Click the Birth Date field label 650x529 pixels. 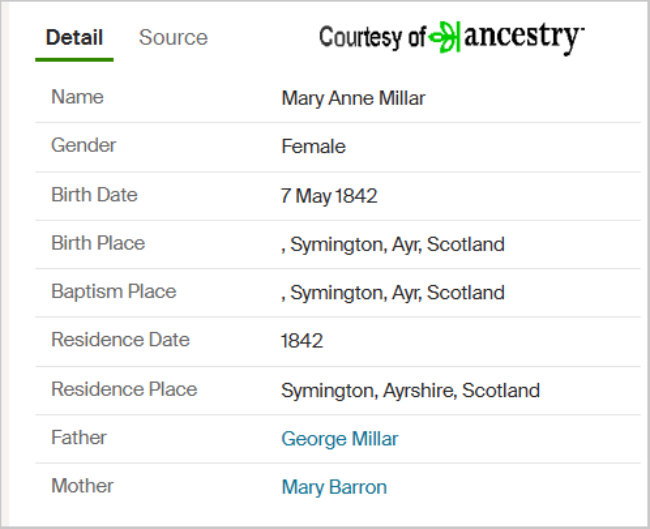tap(95, 195)
